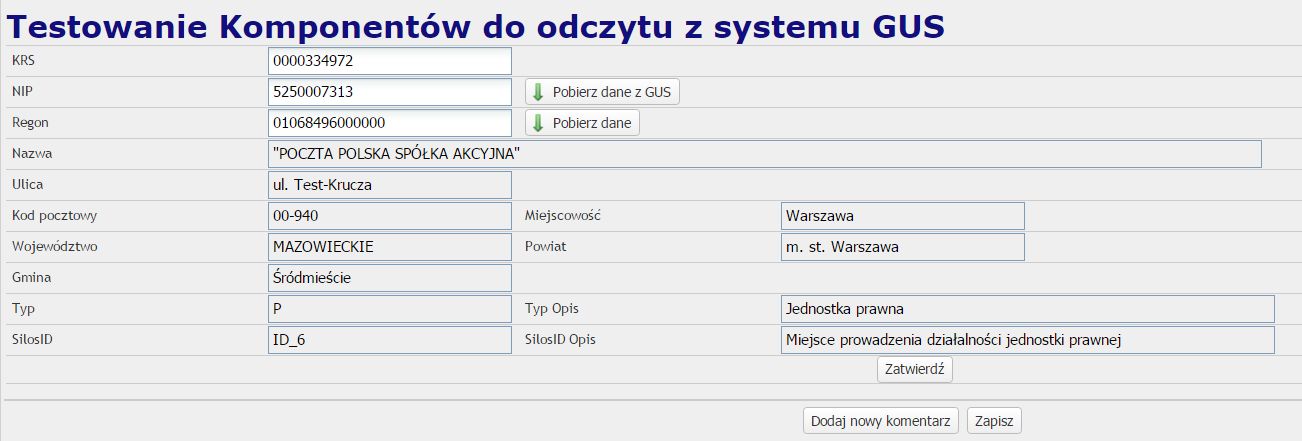1302x441 pixels.
Task: Click the Powiat field m. st. Warszawa
Action: (903, 246)
